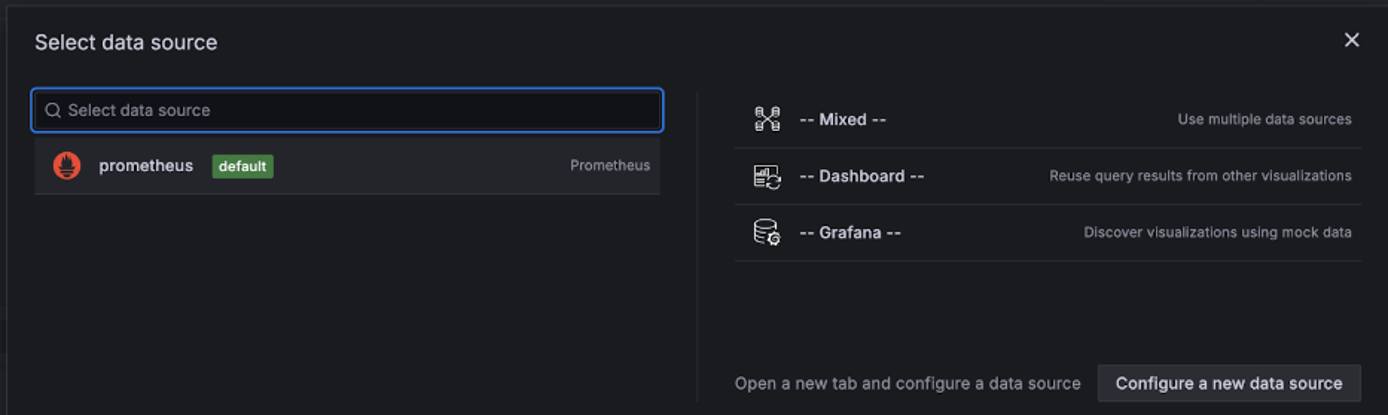The image size is (1388, 415).
Task: Select the -- Grafana -- option label
Action: (850, 233)
